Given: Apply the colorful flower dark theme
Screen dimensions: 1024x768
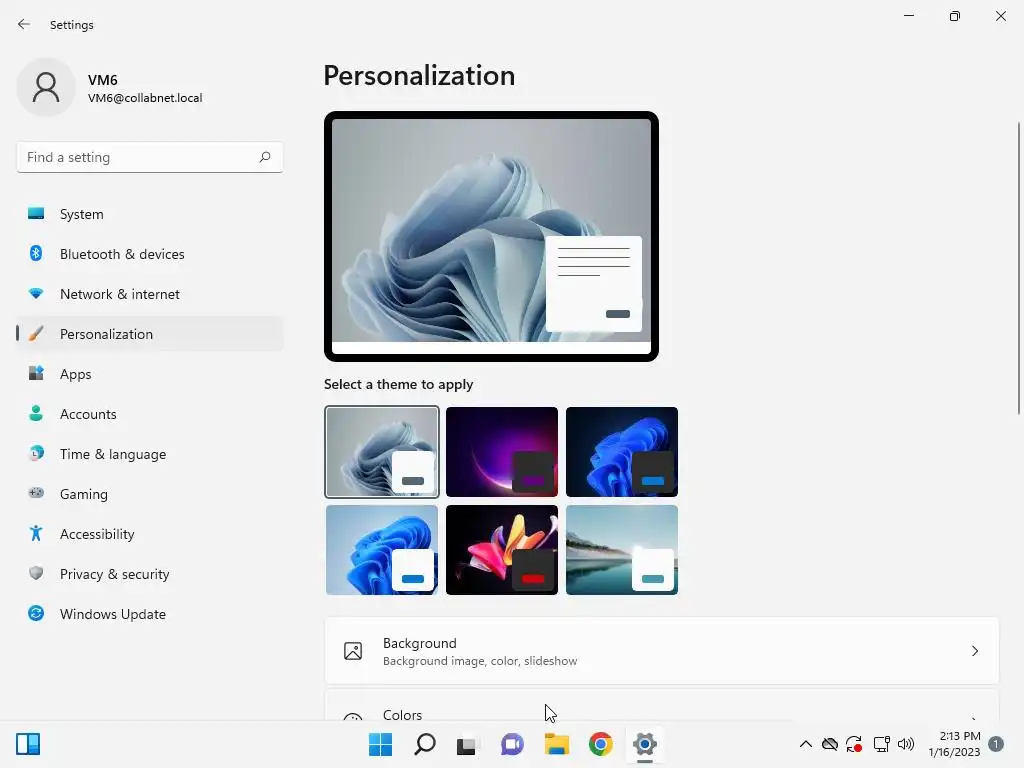Looking at the screenshot, I should click(x=502, y=550).
